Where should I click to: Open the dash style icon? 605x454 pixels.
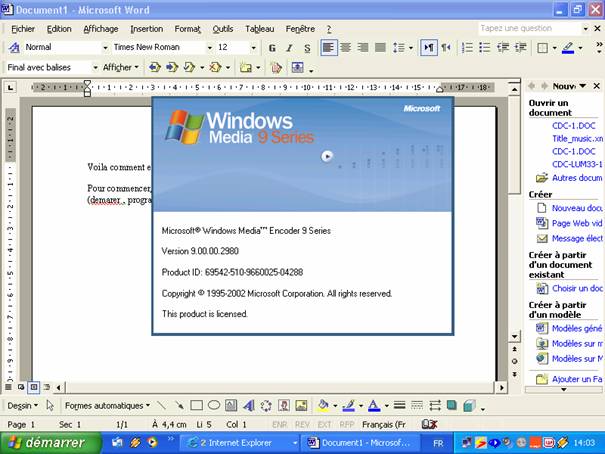pyautogui.click(x=417, y=405)
